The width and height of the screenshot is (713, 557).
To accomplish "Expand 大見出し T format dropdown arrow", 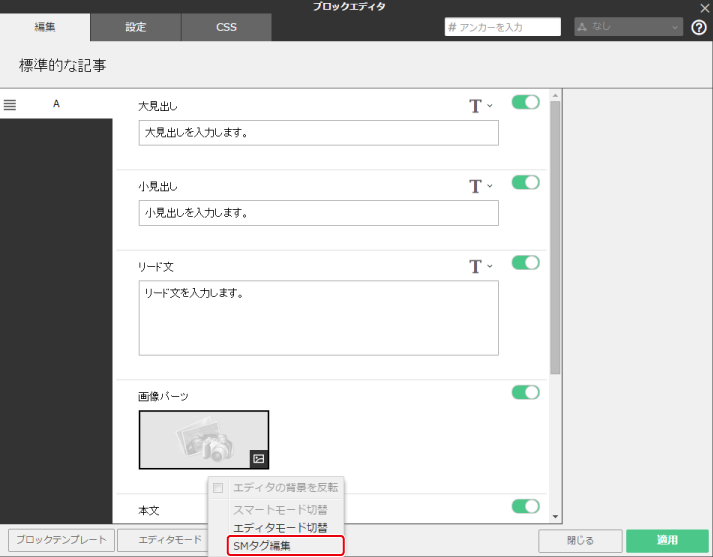I will click(490, 105).
